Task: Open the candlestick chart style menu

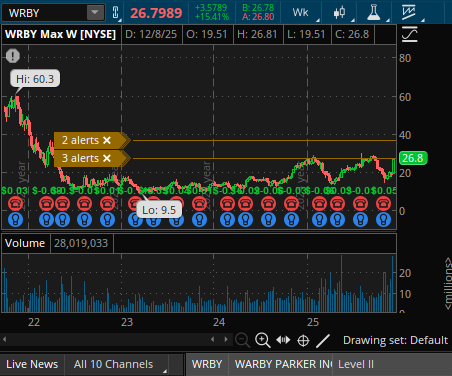Action: click(x=339, y=13)
